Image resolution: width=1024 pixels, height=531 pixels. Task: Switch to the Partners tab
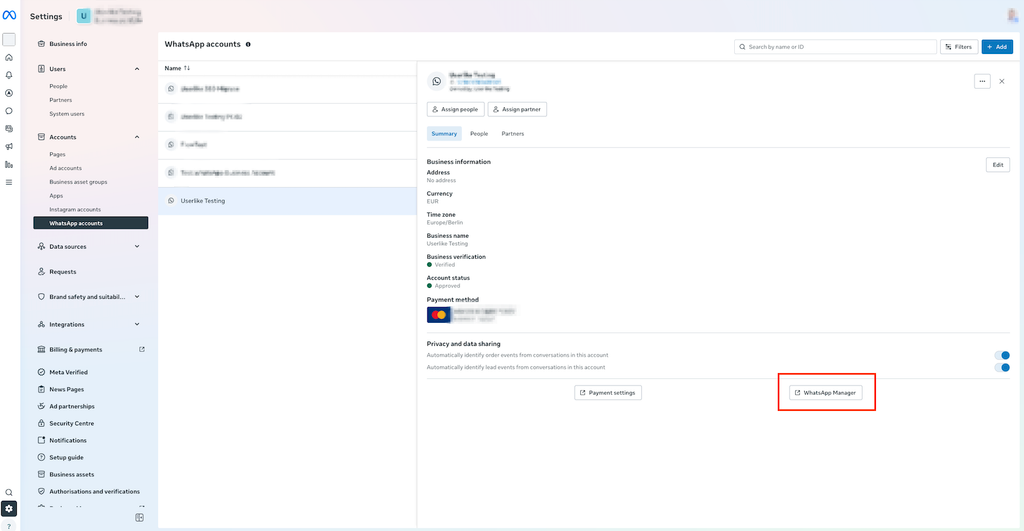(513, 134)
